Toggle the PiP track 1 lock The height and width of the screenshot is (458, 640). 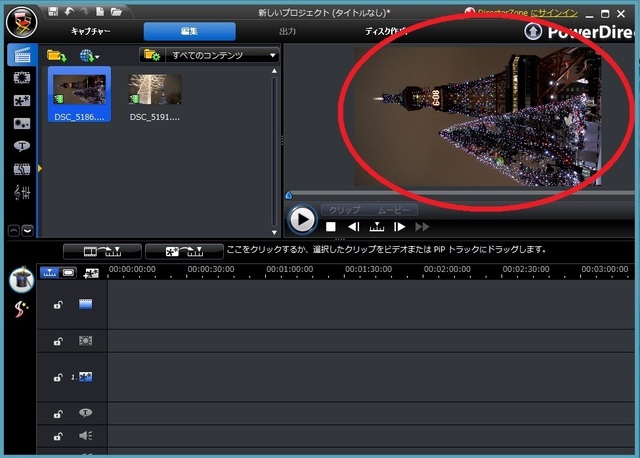tap(58, 378)
